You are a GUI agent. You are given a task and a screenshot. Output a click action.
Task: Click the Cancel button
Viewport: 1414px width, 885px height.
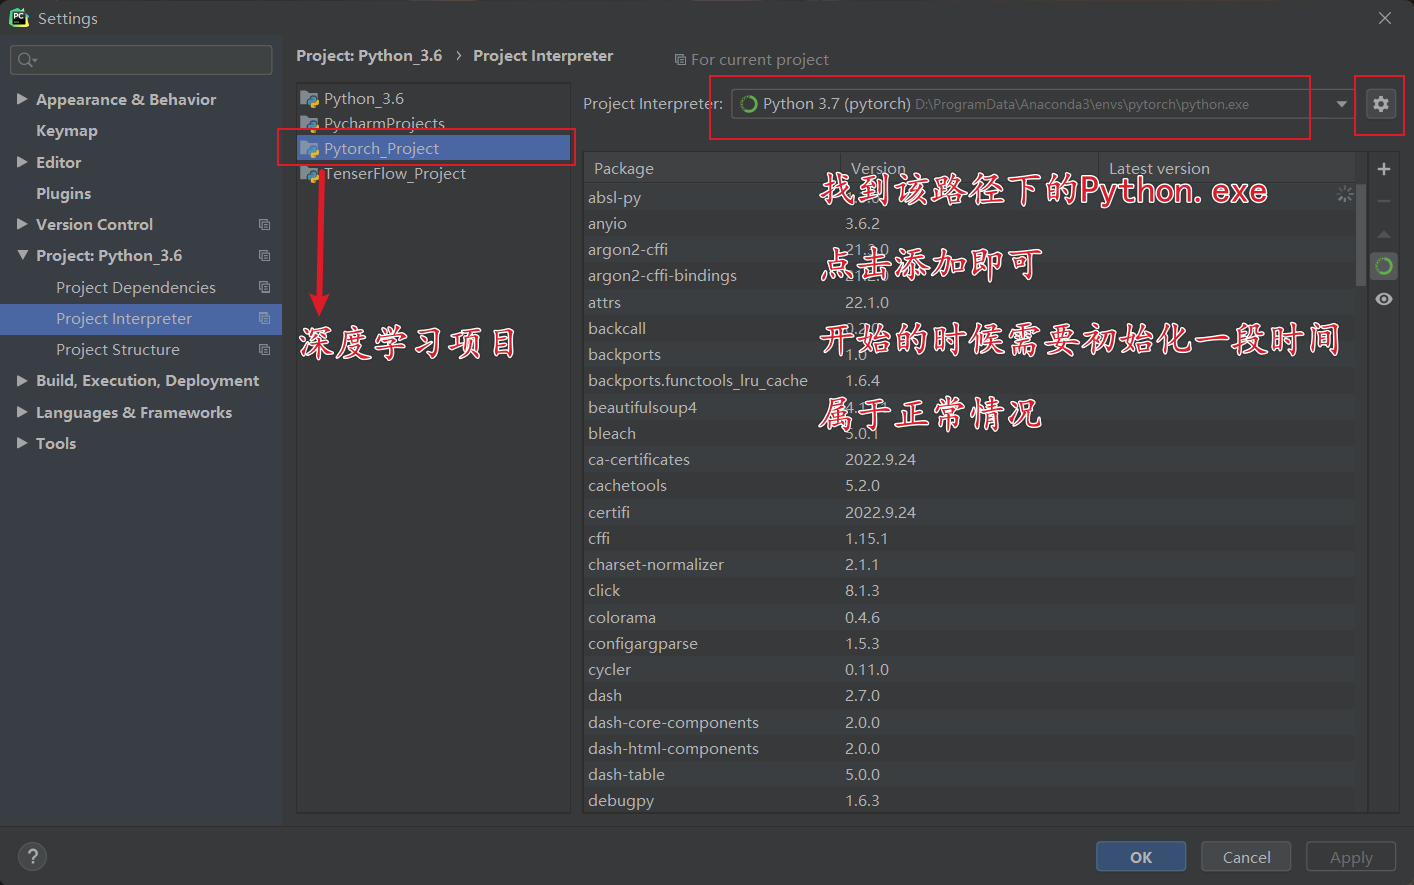click(1246, 857)
